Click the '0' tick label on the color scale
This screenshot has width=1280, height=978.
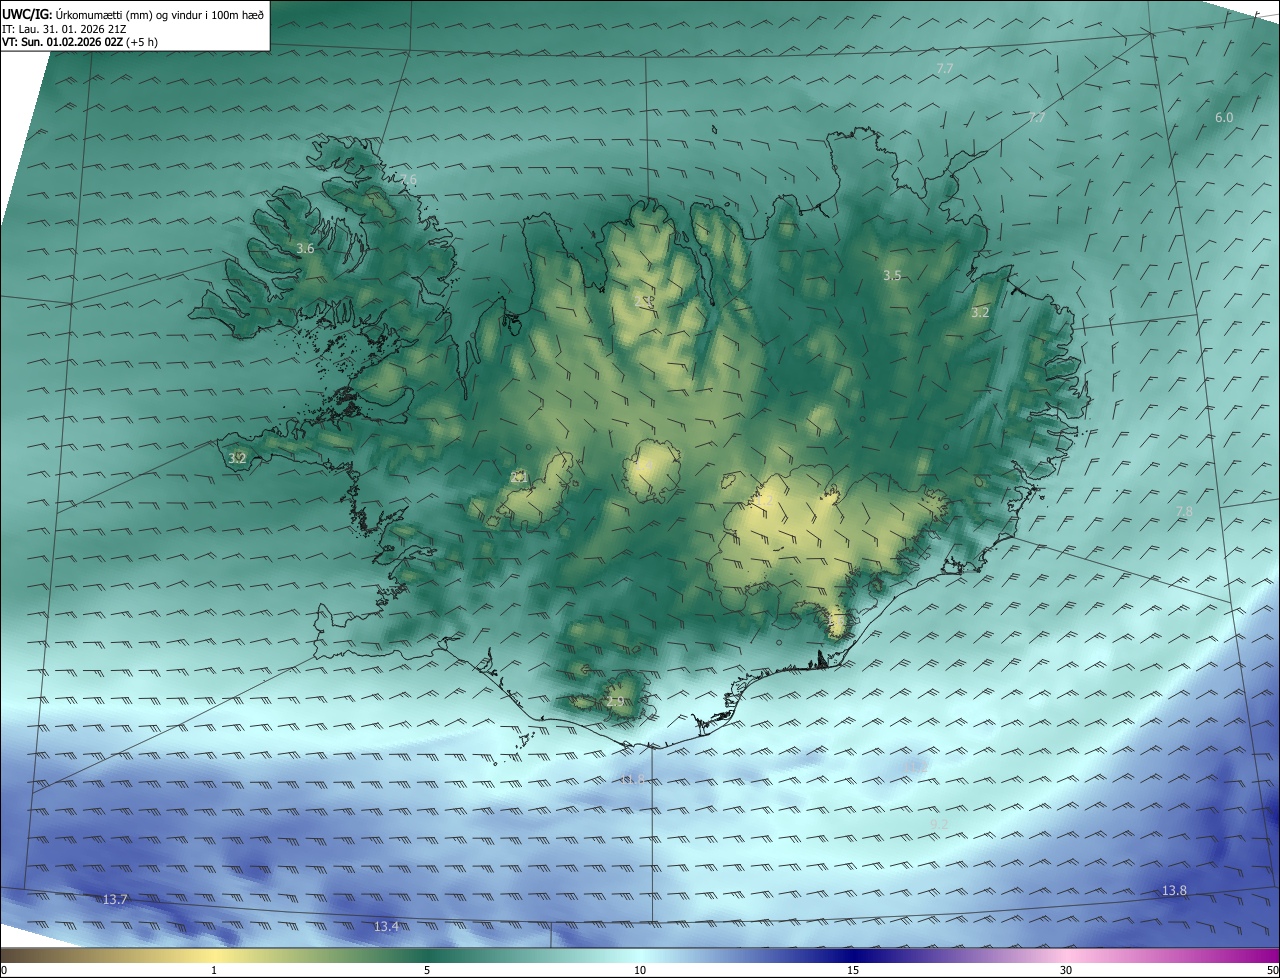pyautogui.click(x=4, y=970)
